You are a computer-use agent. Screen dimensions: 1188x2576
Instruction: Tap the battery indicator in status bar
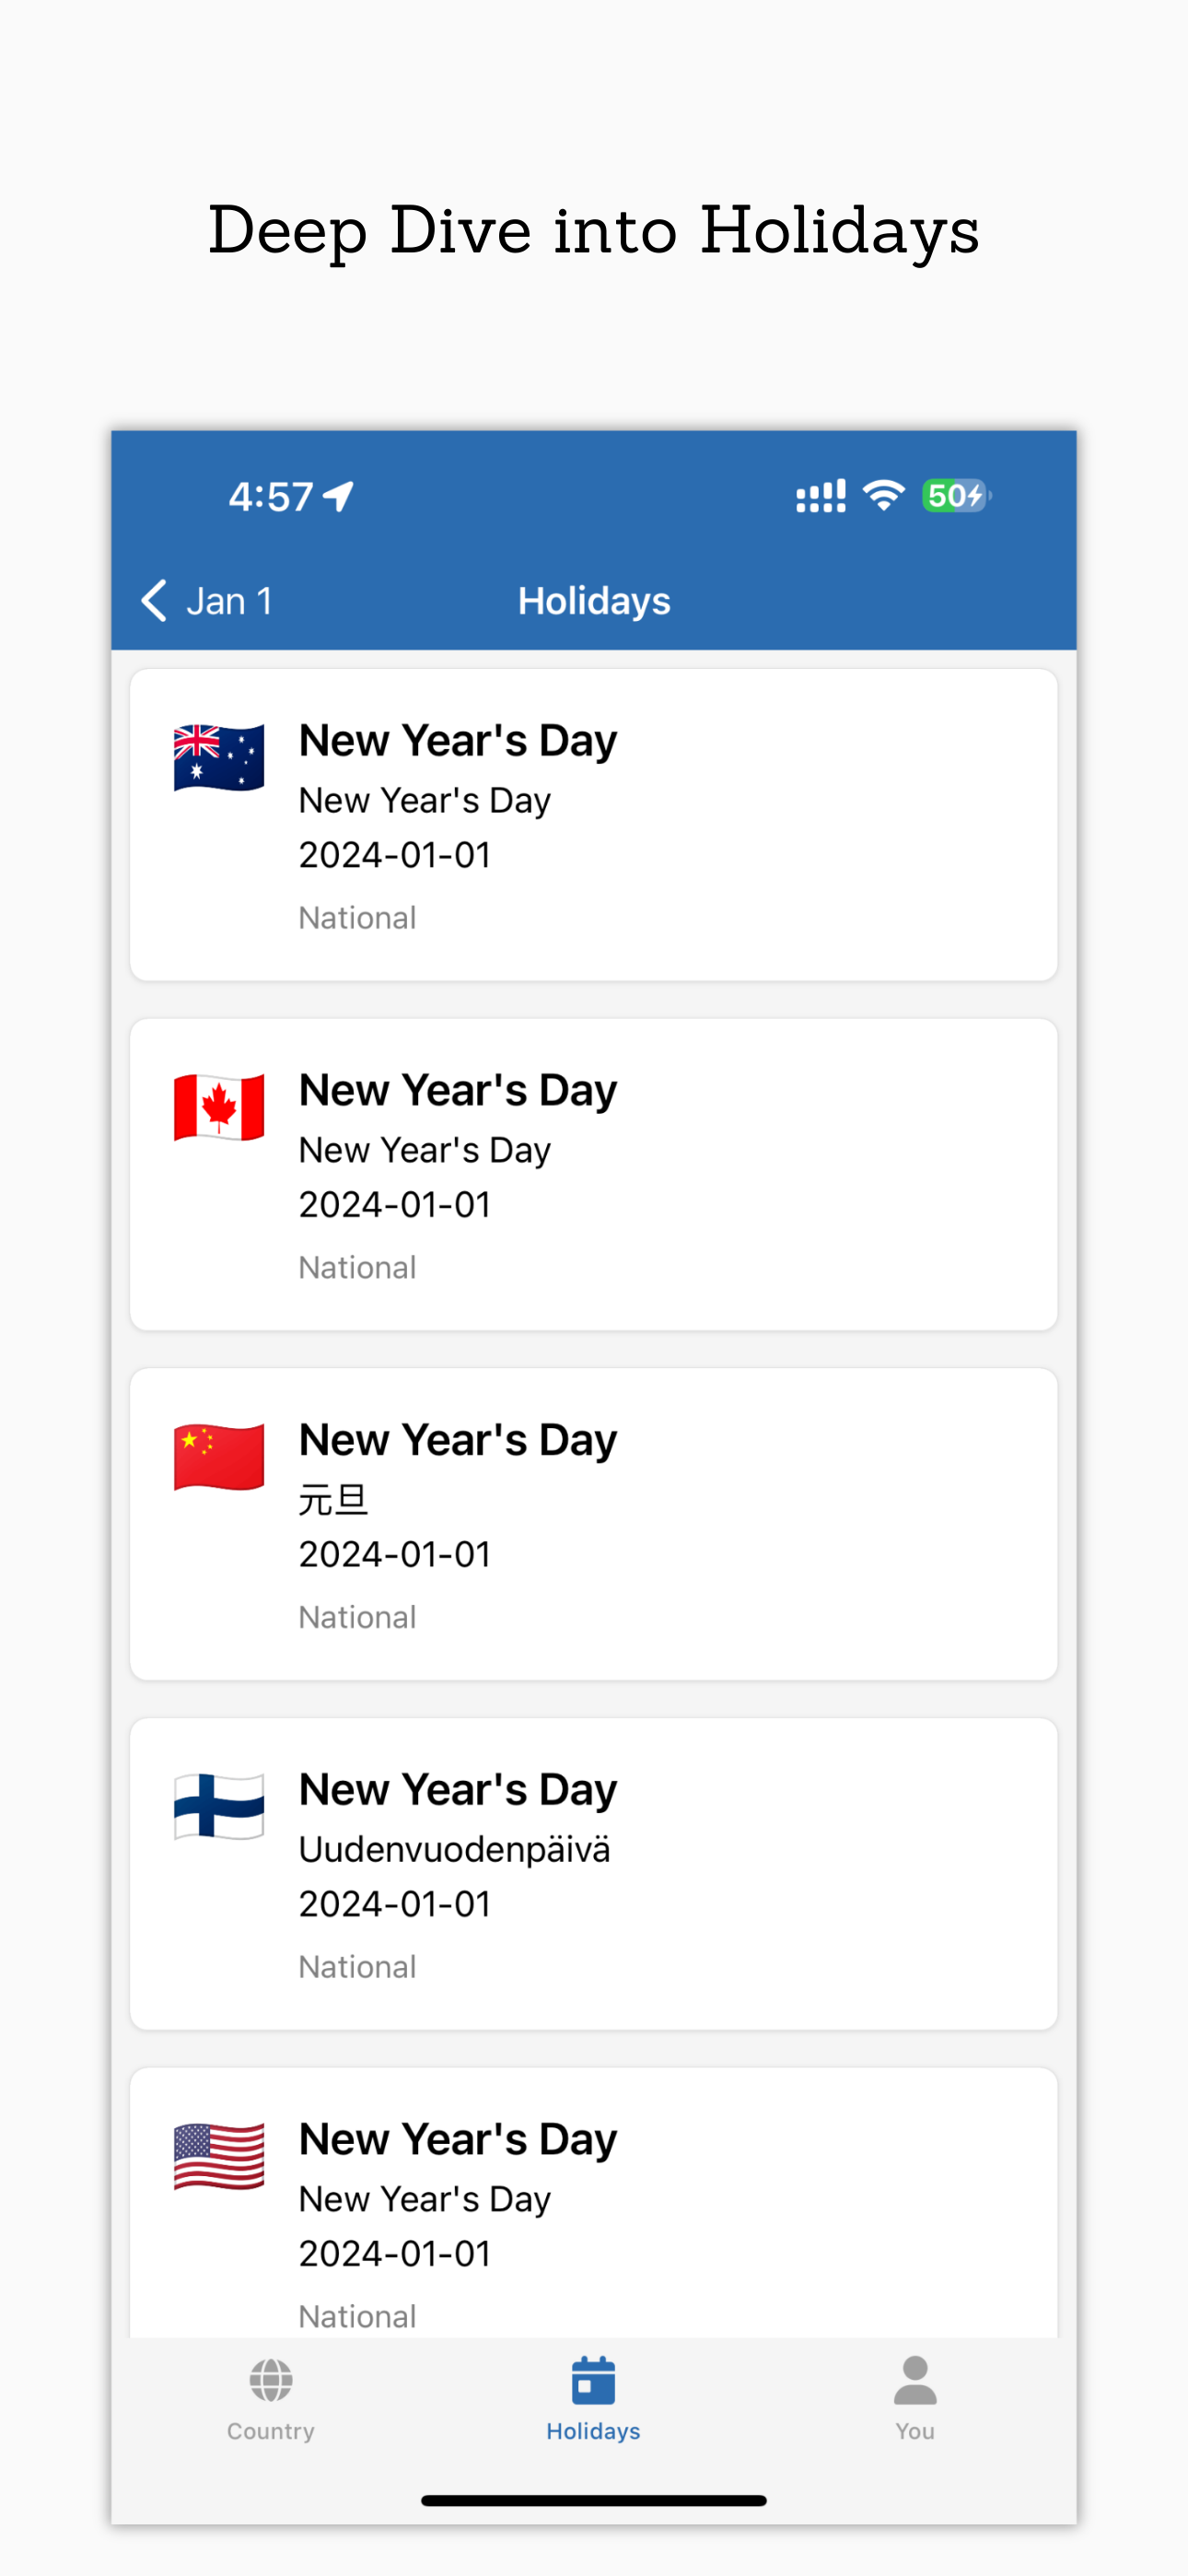957,496
